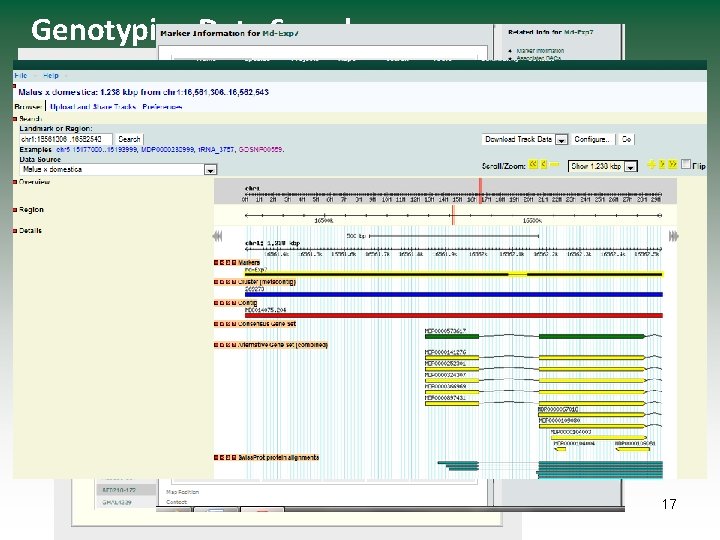Click the Go button

pyautogui.click(x=626, y=139)
